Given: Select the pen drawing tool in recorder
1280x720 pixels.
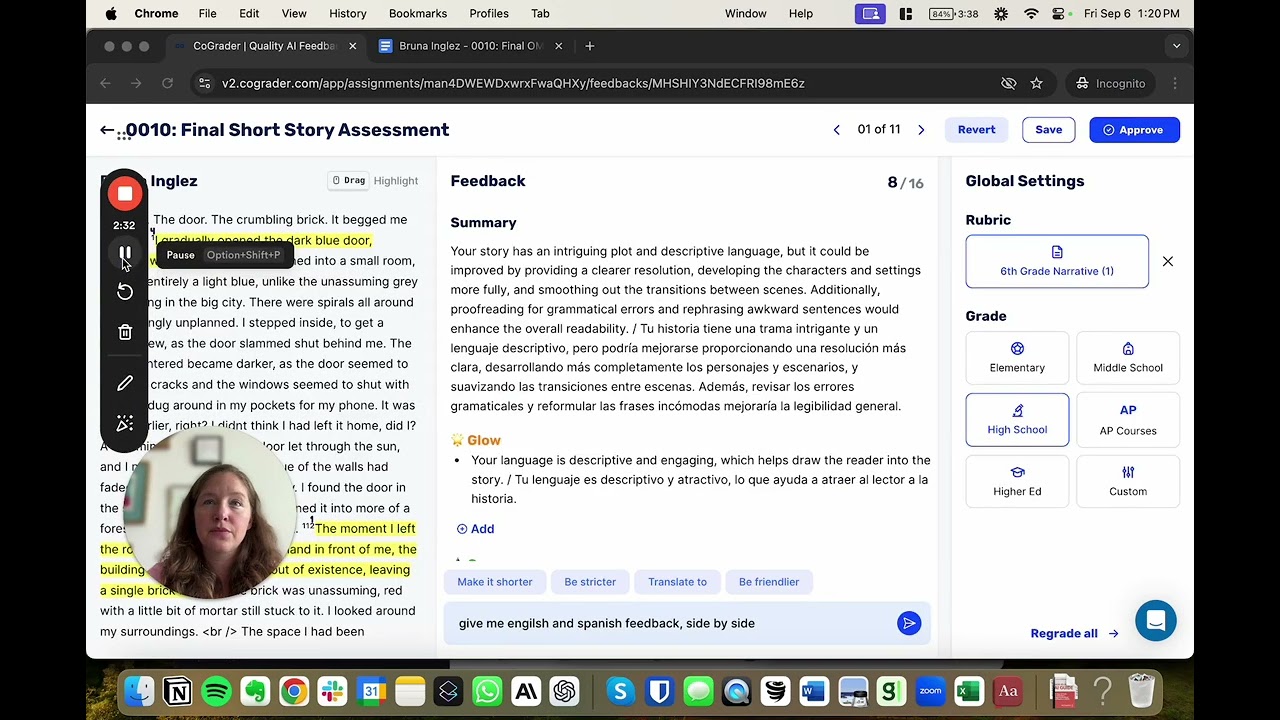Looking at the screenshot, I should click(x=125, y=383).
